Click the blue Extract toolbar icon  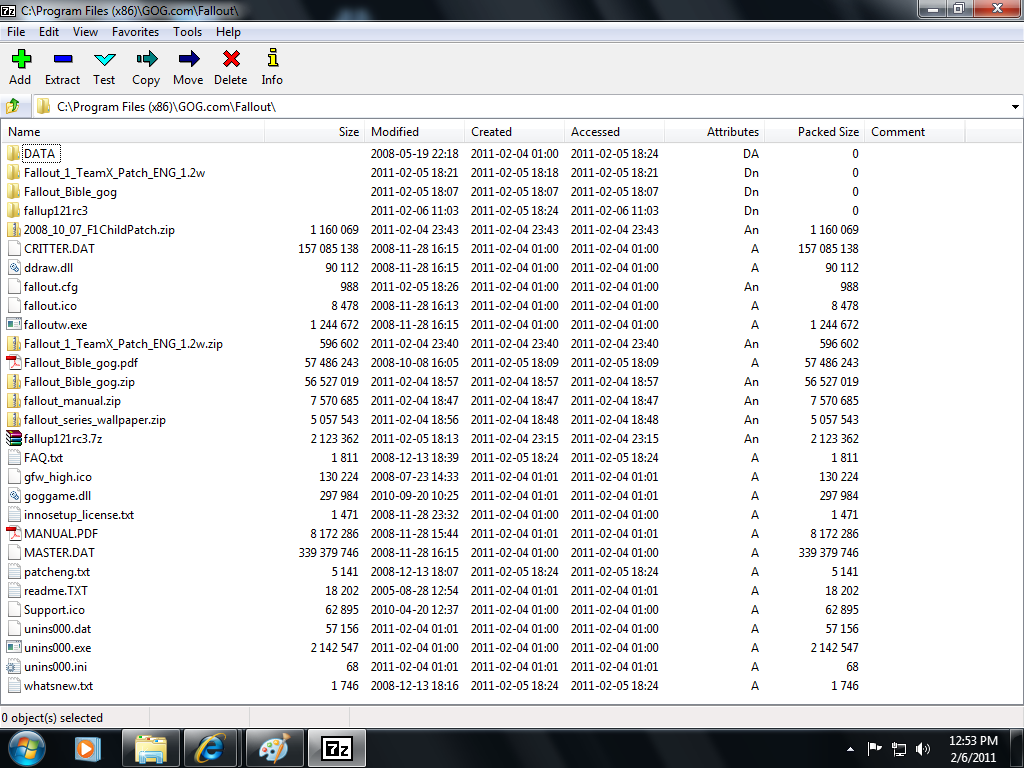(x=63, y=59)
